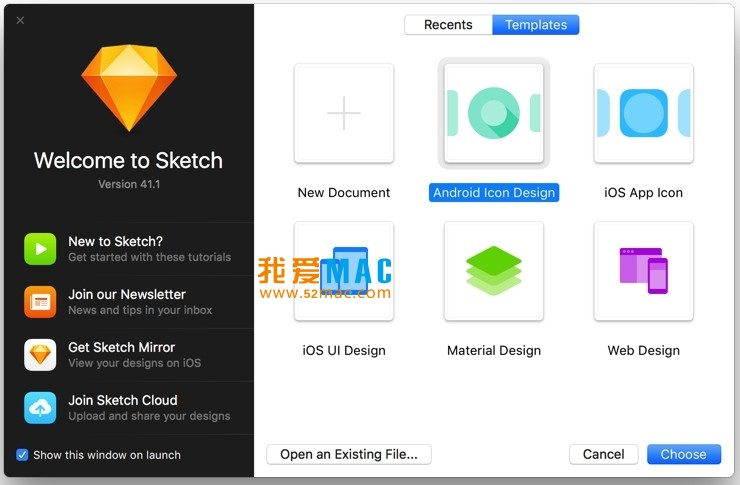
Task: Select the iOS App Icon thumbnail
Action: point(644,113)
